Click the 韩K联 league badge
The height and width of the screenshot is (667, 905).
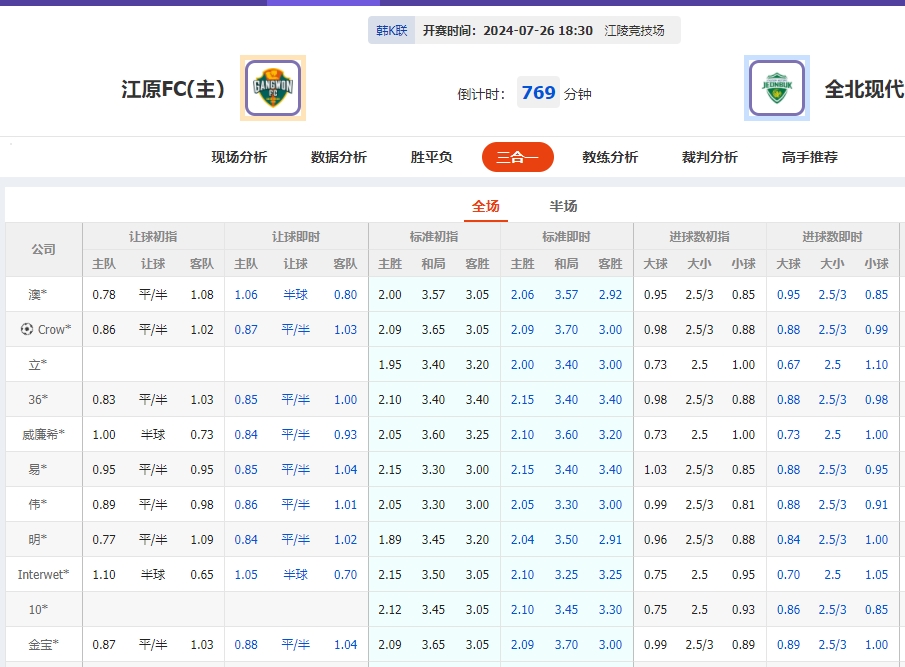click(x=390, y=30)
